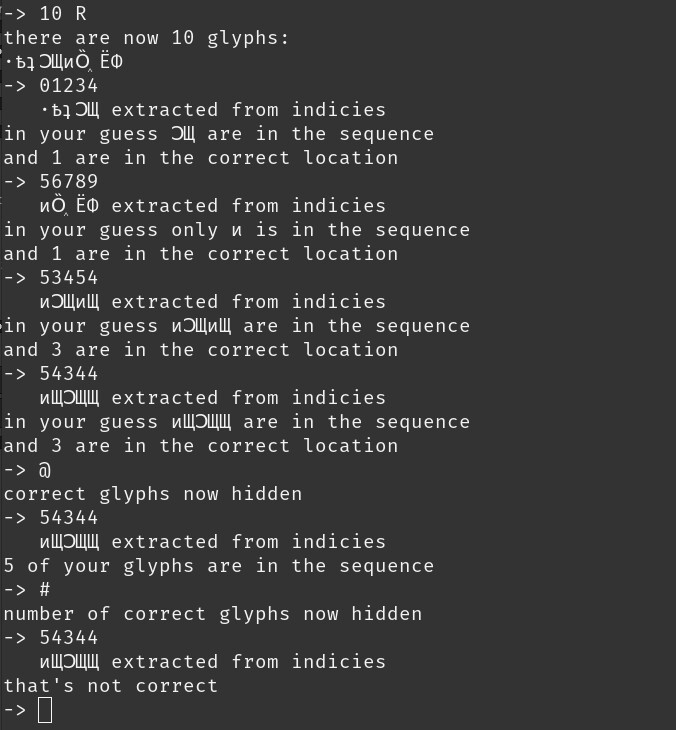This screenshot has height=730, width=676.
Task: Click "5 of your glyphs are in the sequence"
Action: coord(218,566)
